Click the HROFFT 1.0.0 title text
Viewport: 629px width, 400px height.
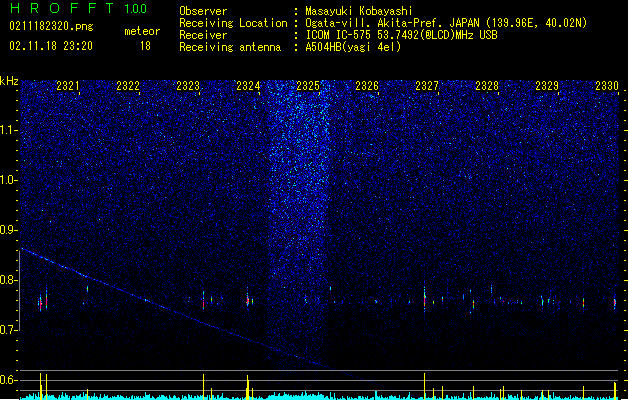[x=79, y=8]
